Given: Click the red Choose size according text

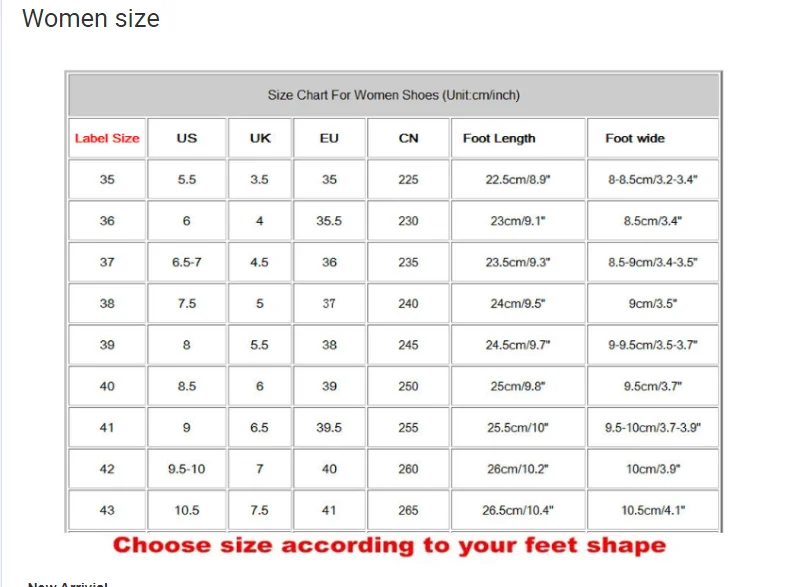Looking at the screenshot, I should point(390,545).
